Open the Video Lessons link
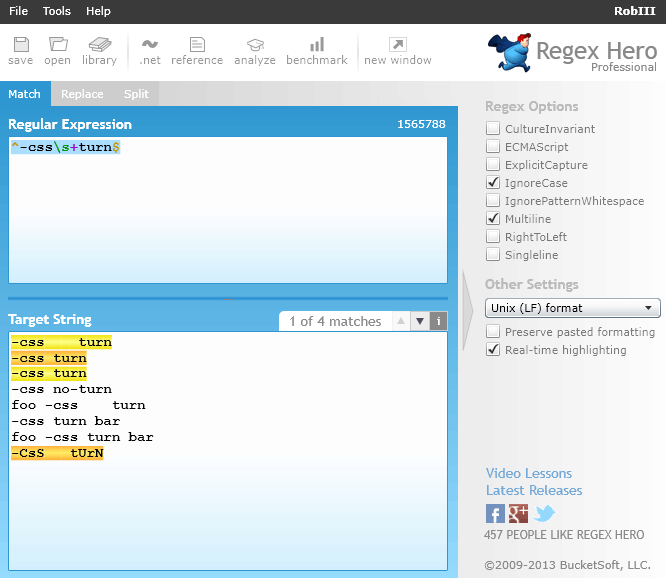 click(x=529, y=473)
